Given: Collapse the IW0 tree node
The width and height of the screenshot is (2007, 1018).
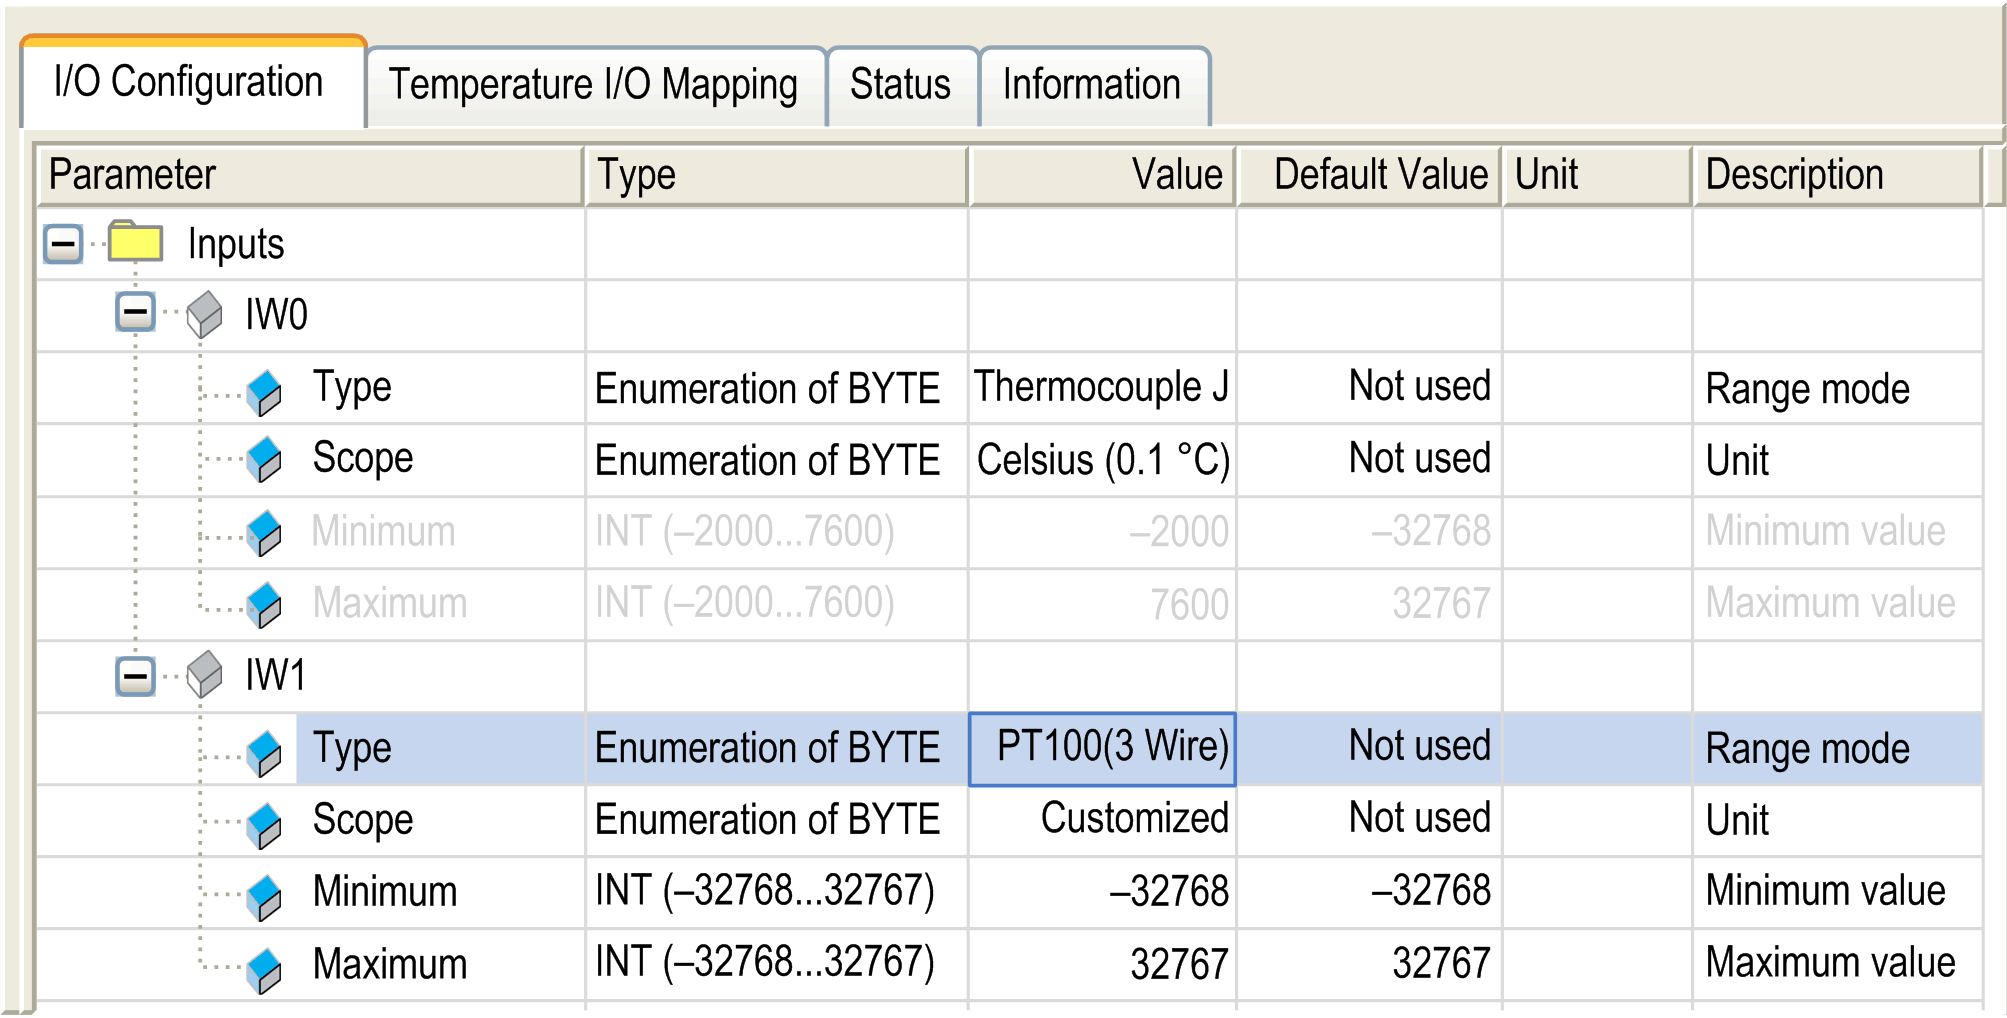Looking at the screenshot, I should [x=135, y=312].
